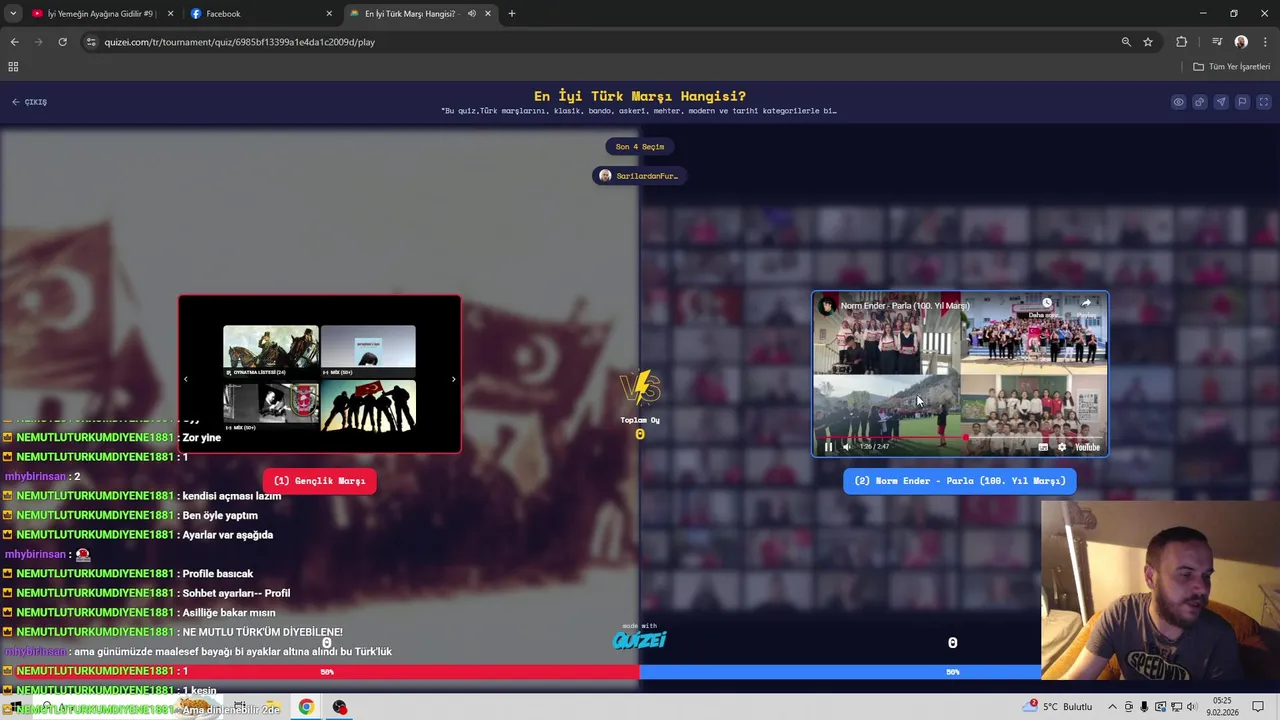Go to previous item in Gençlik Marşı carousel
The height and width of the screenshot is (720, 1280).
point(185,379)
